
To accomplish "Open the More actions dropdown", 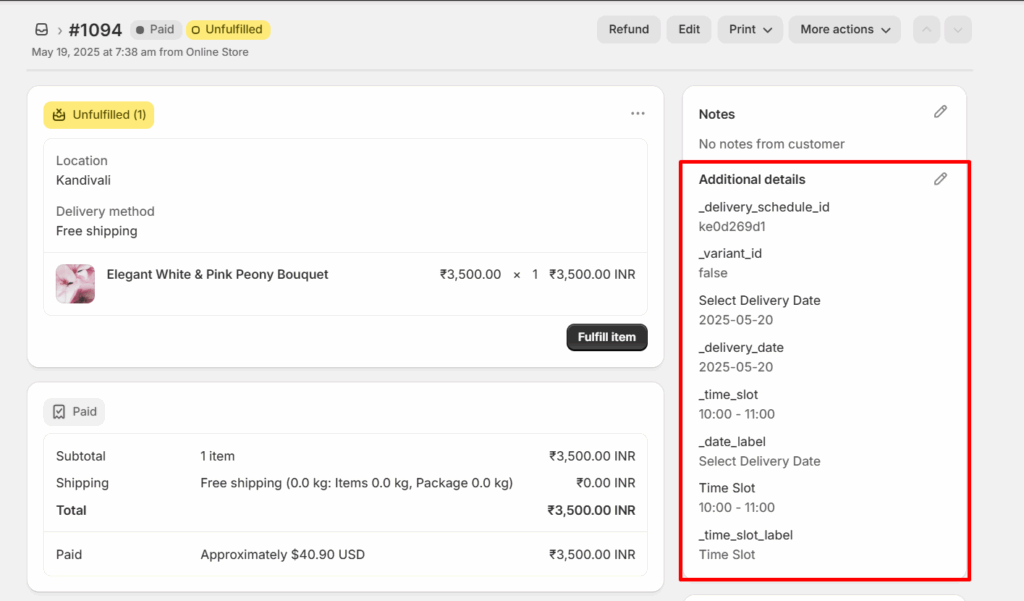I will pyautogui.click(x=844, y=30).
